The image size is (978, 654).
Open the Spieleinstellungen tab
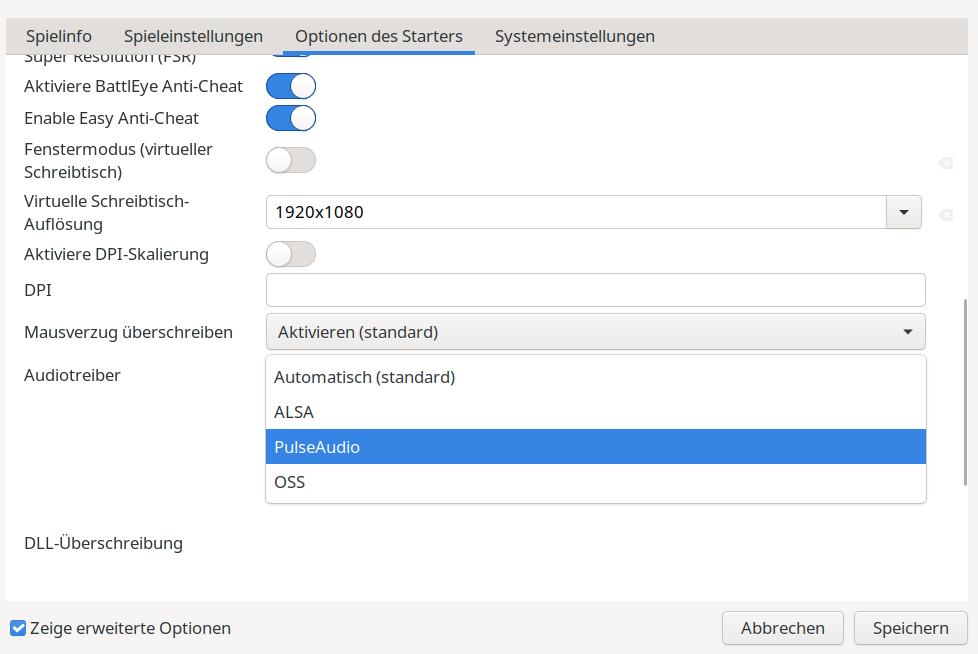[193, 36]
